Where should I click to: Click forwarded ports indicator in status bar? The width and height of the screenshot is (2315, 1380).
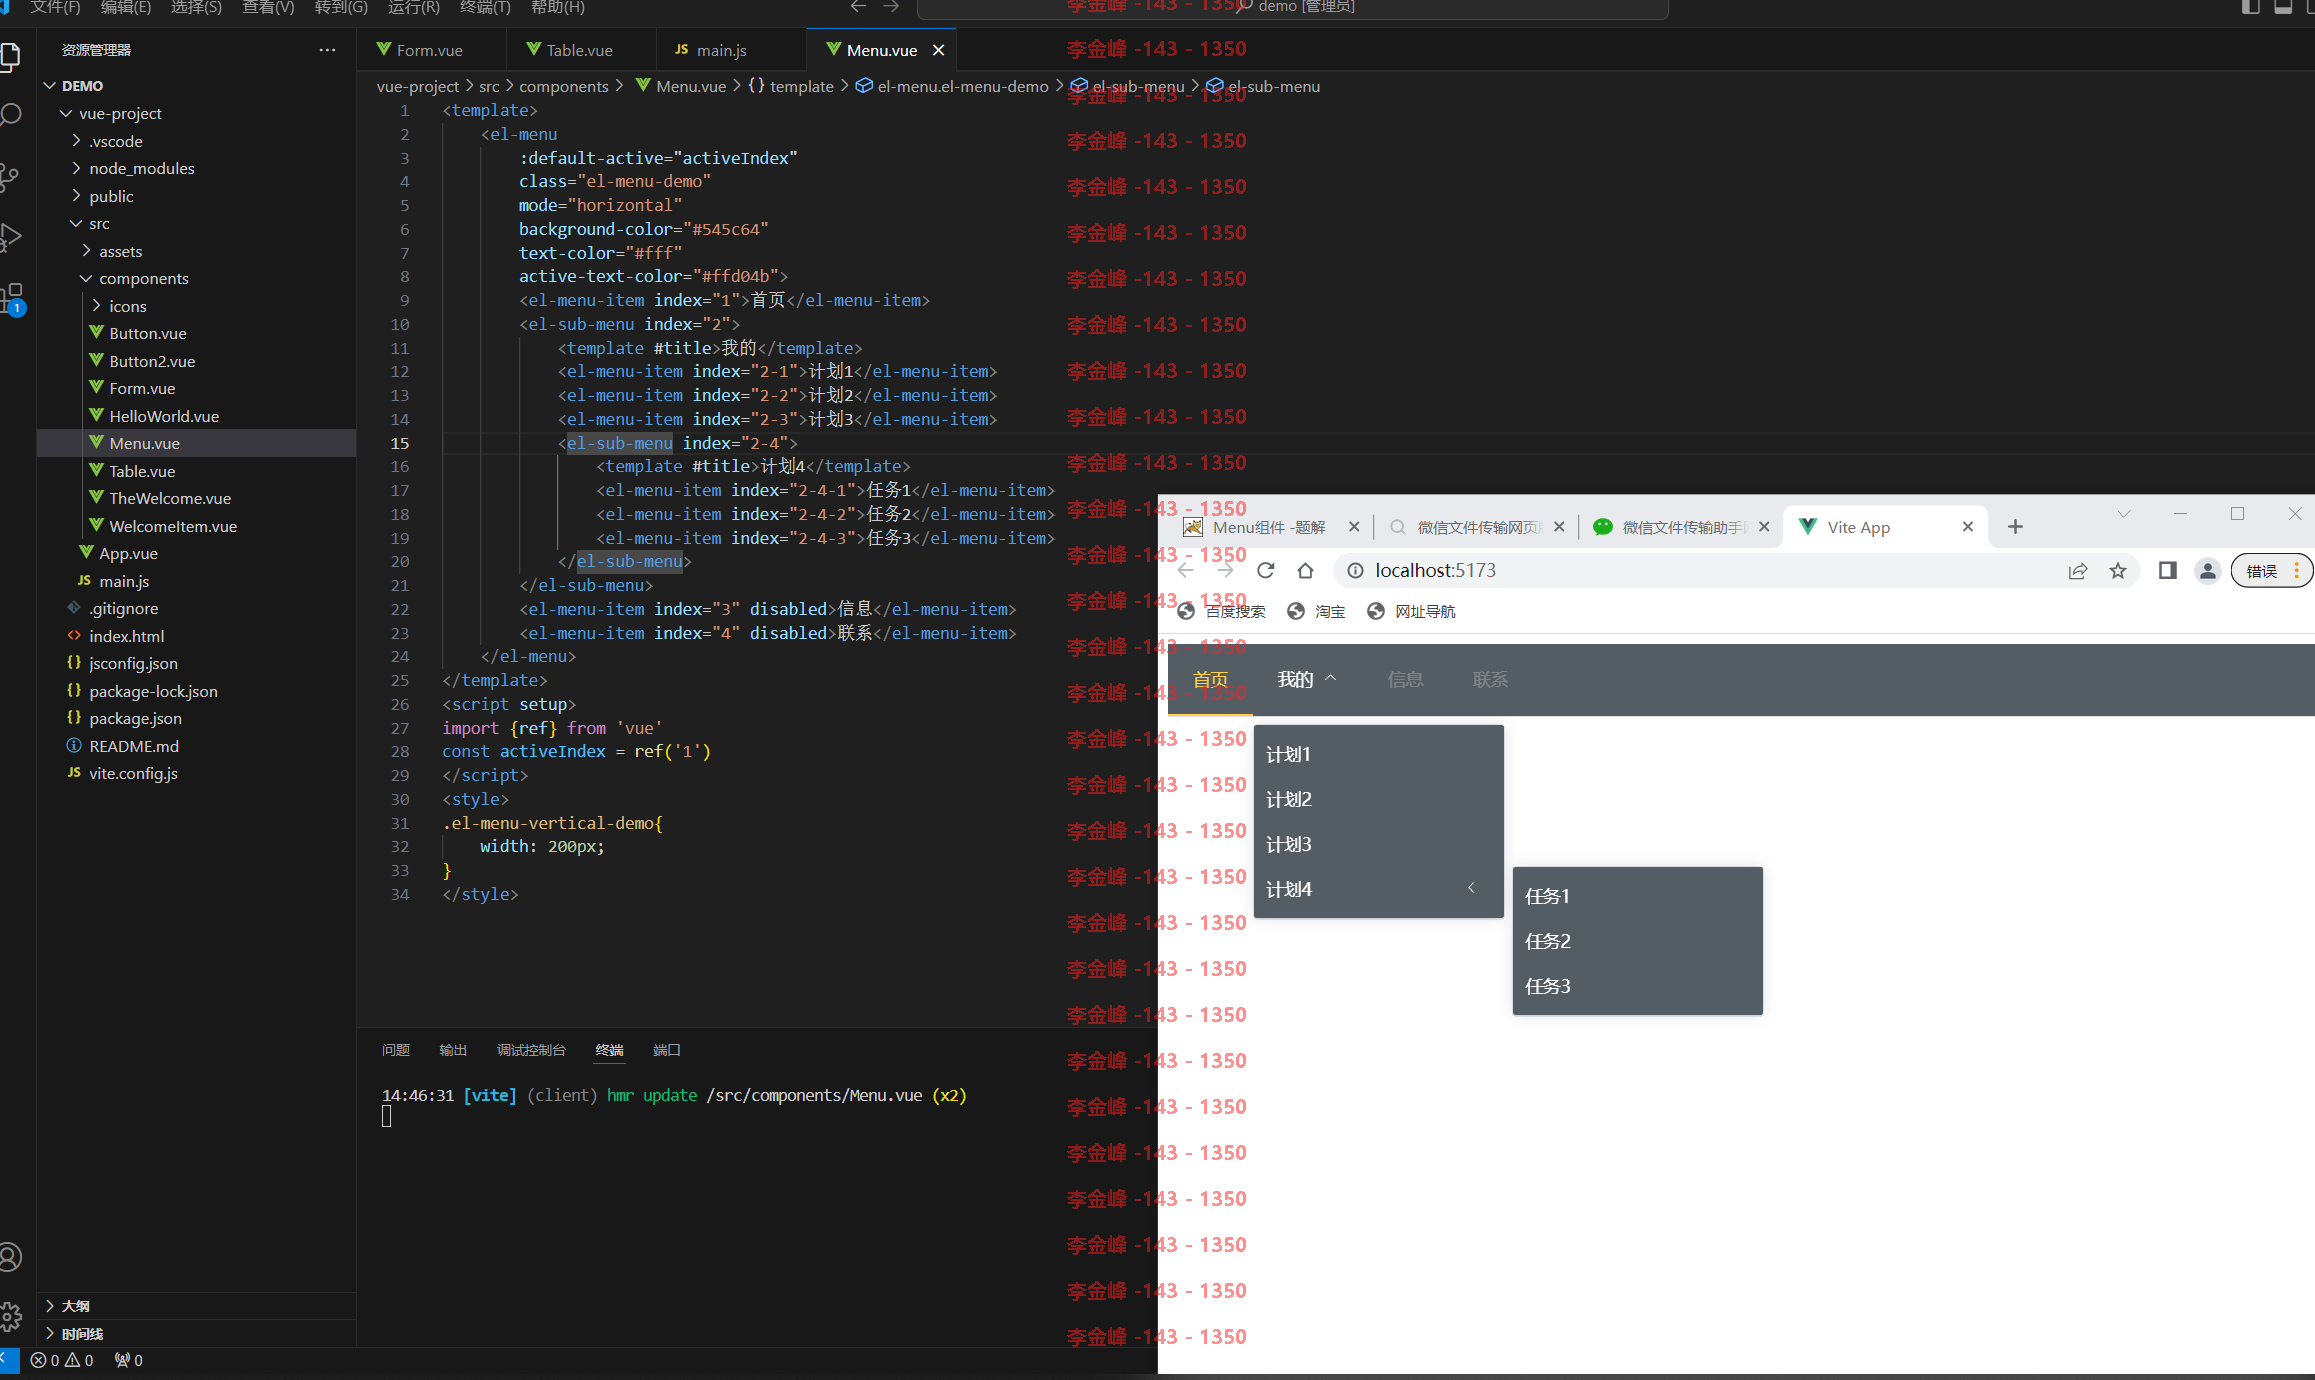coord(128,1360)
